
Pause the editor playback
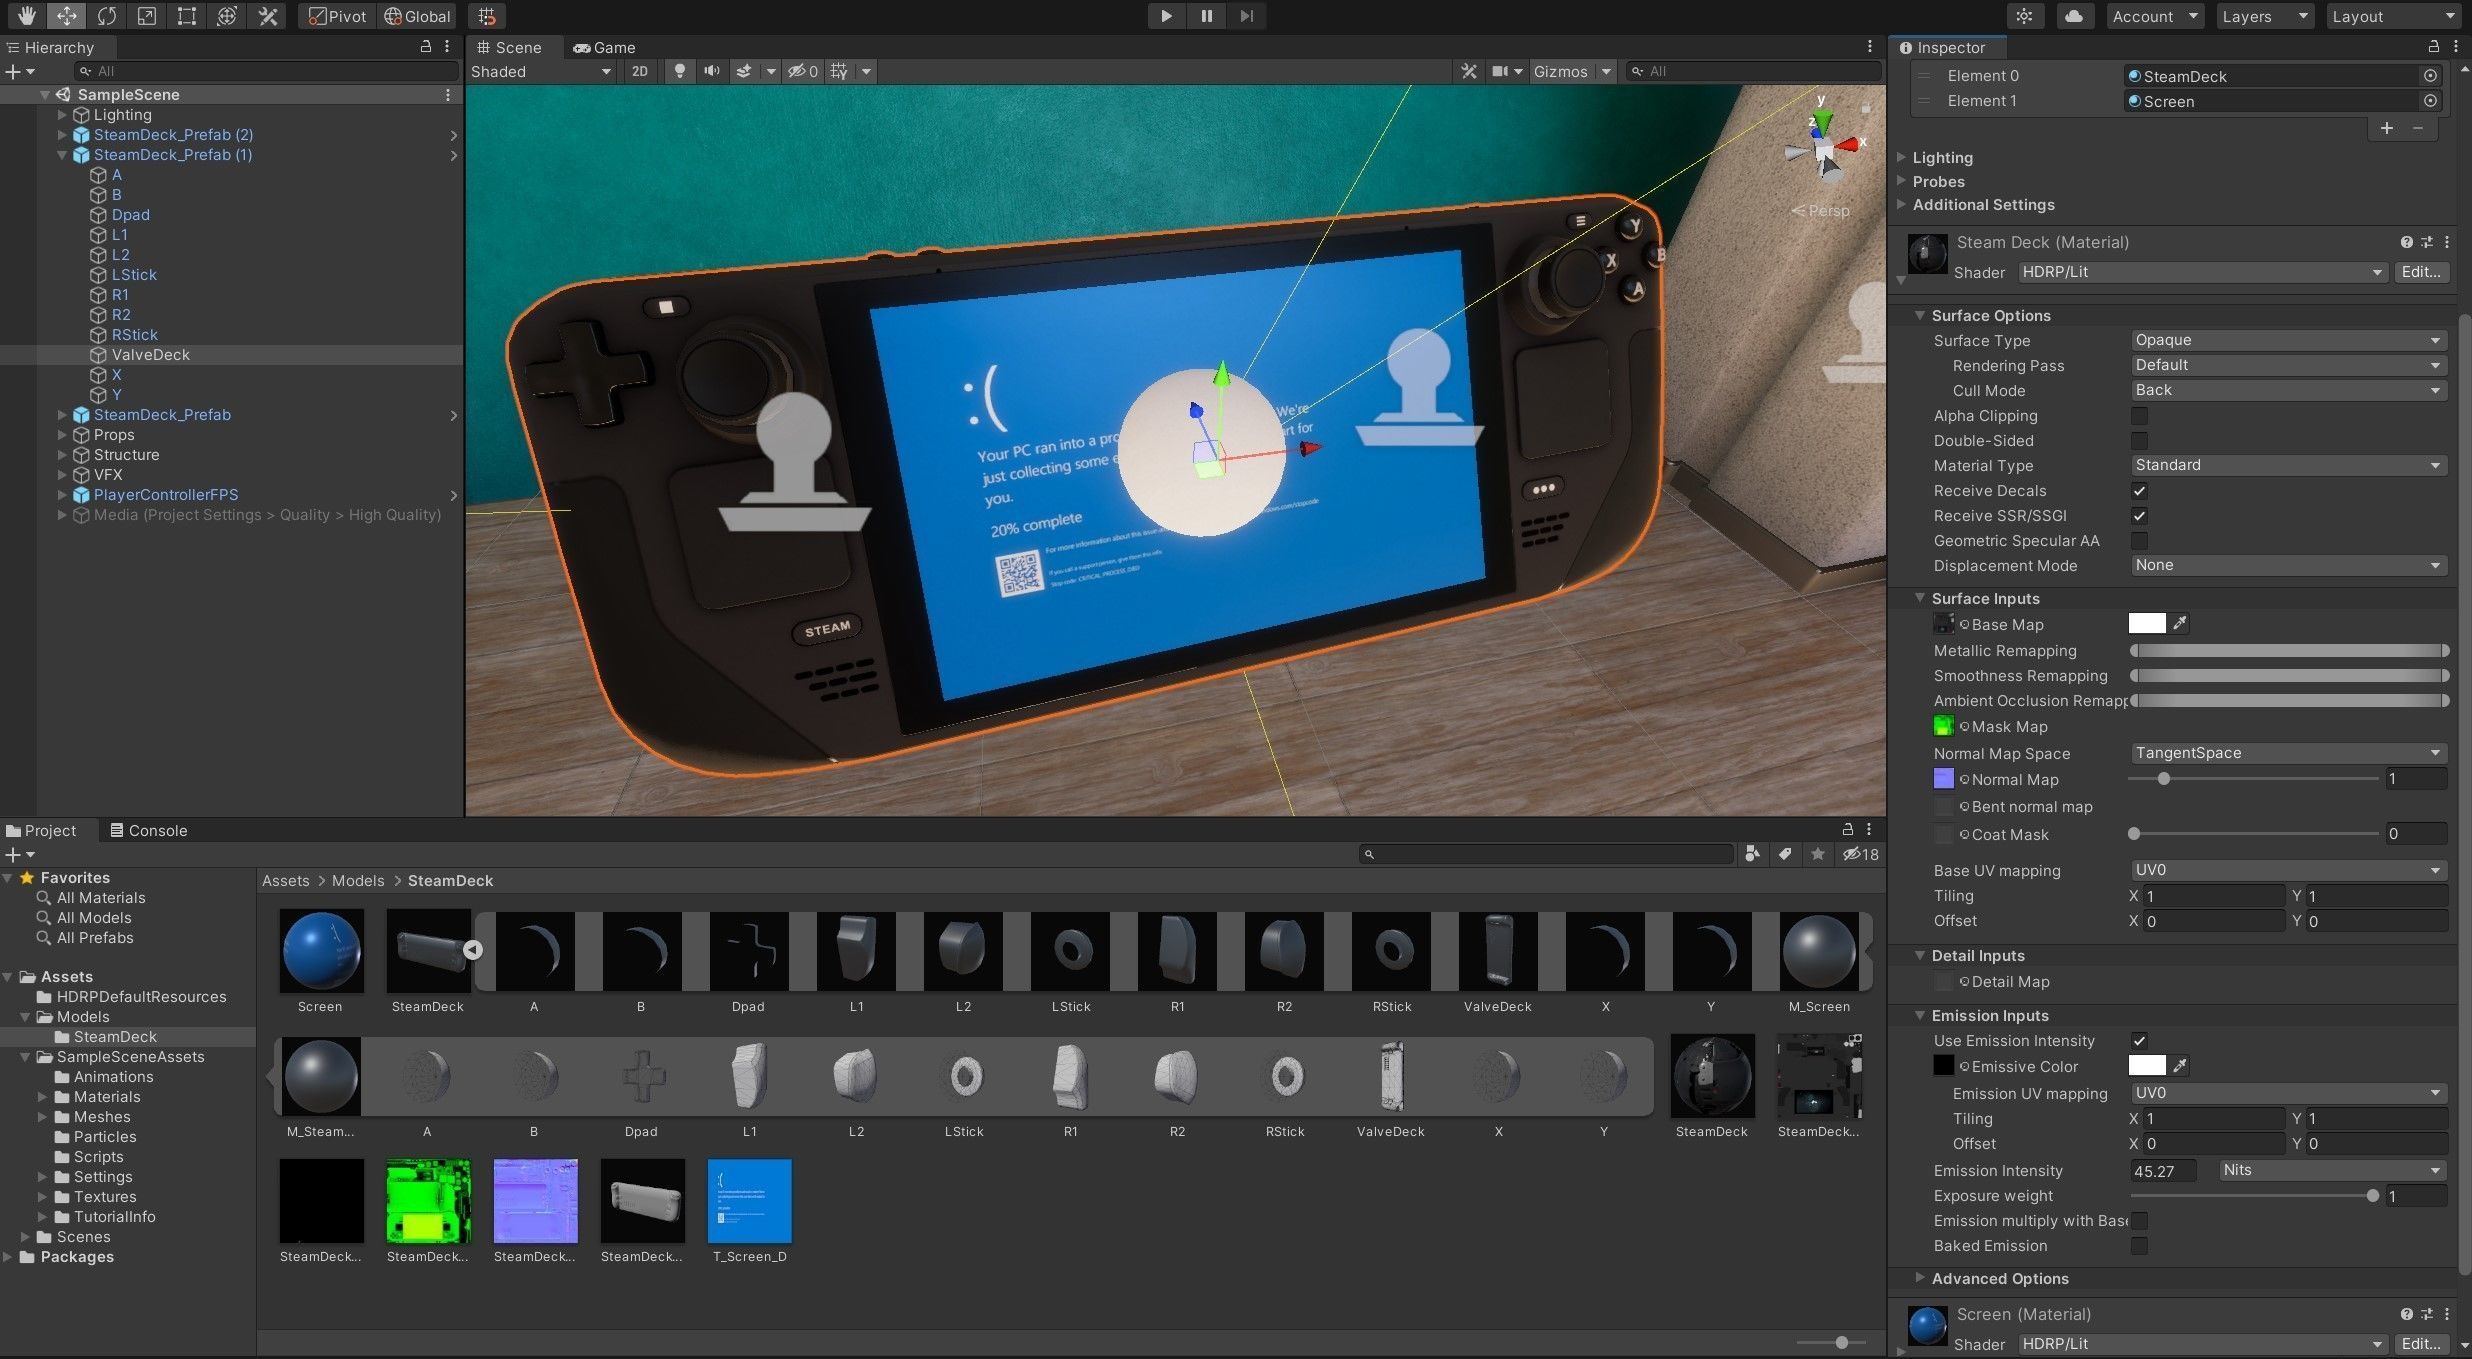pyautogui.click(x=1206, y=16)
